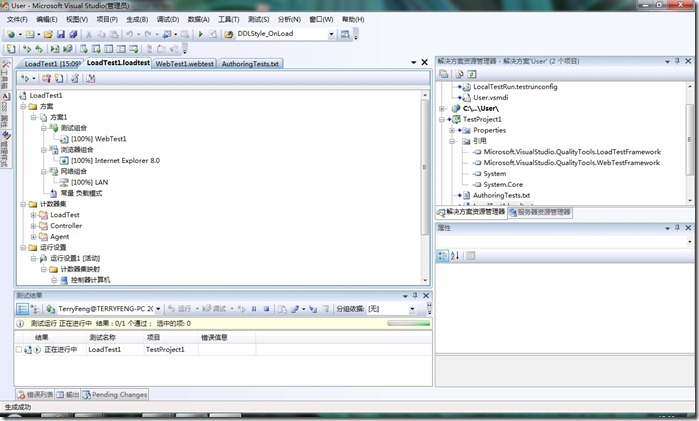Expand the Agent counter set node
Viewport: 699px width, 421px height.
coord(33,237)
